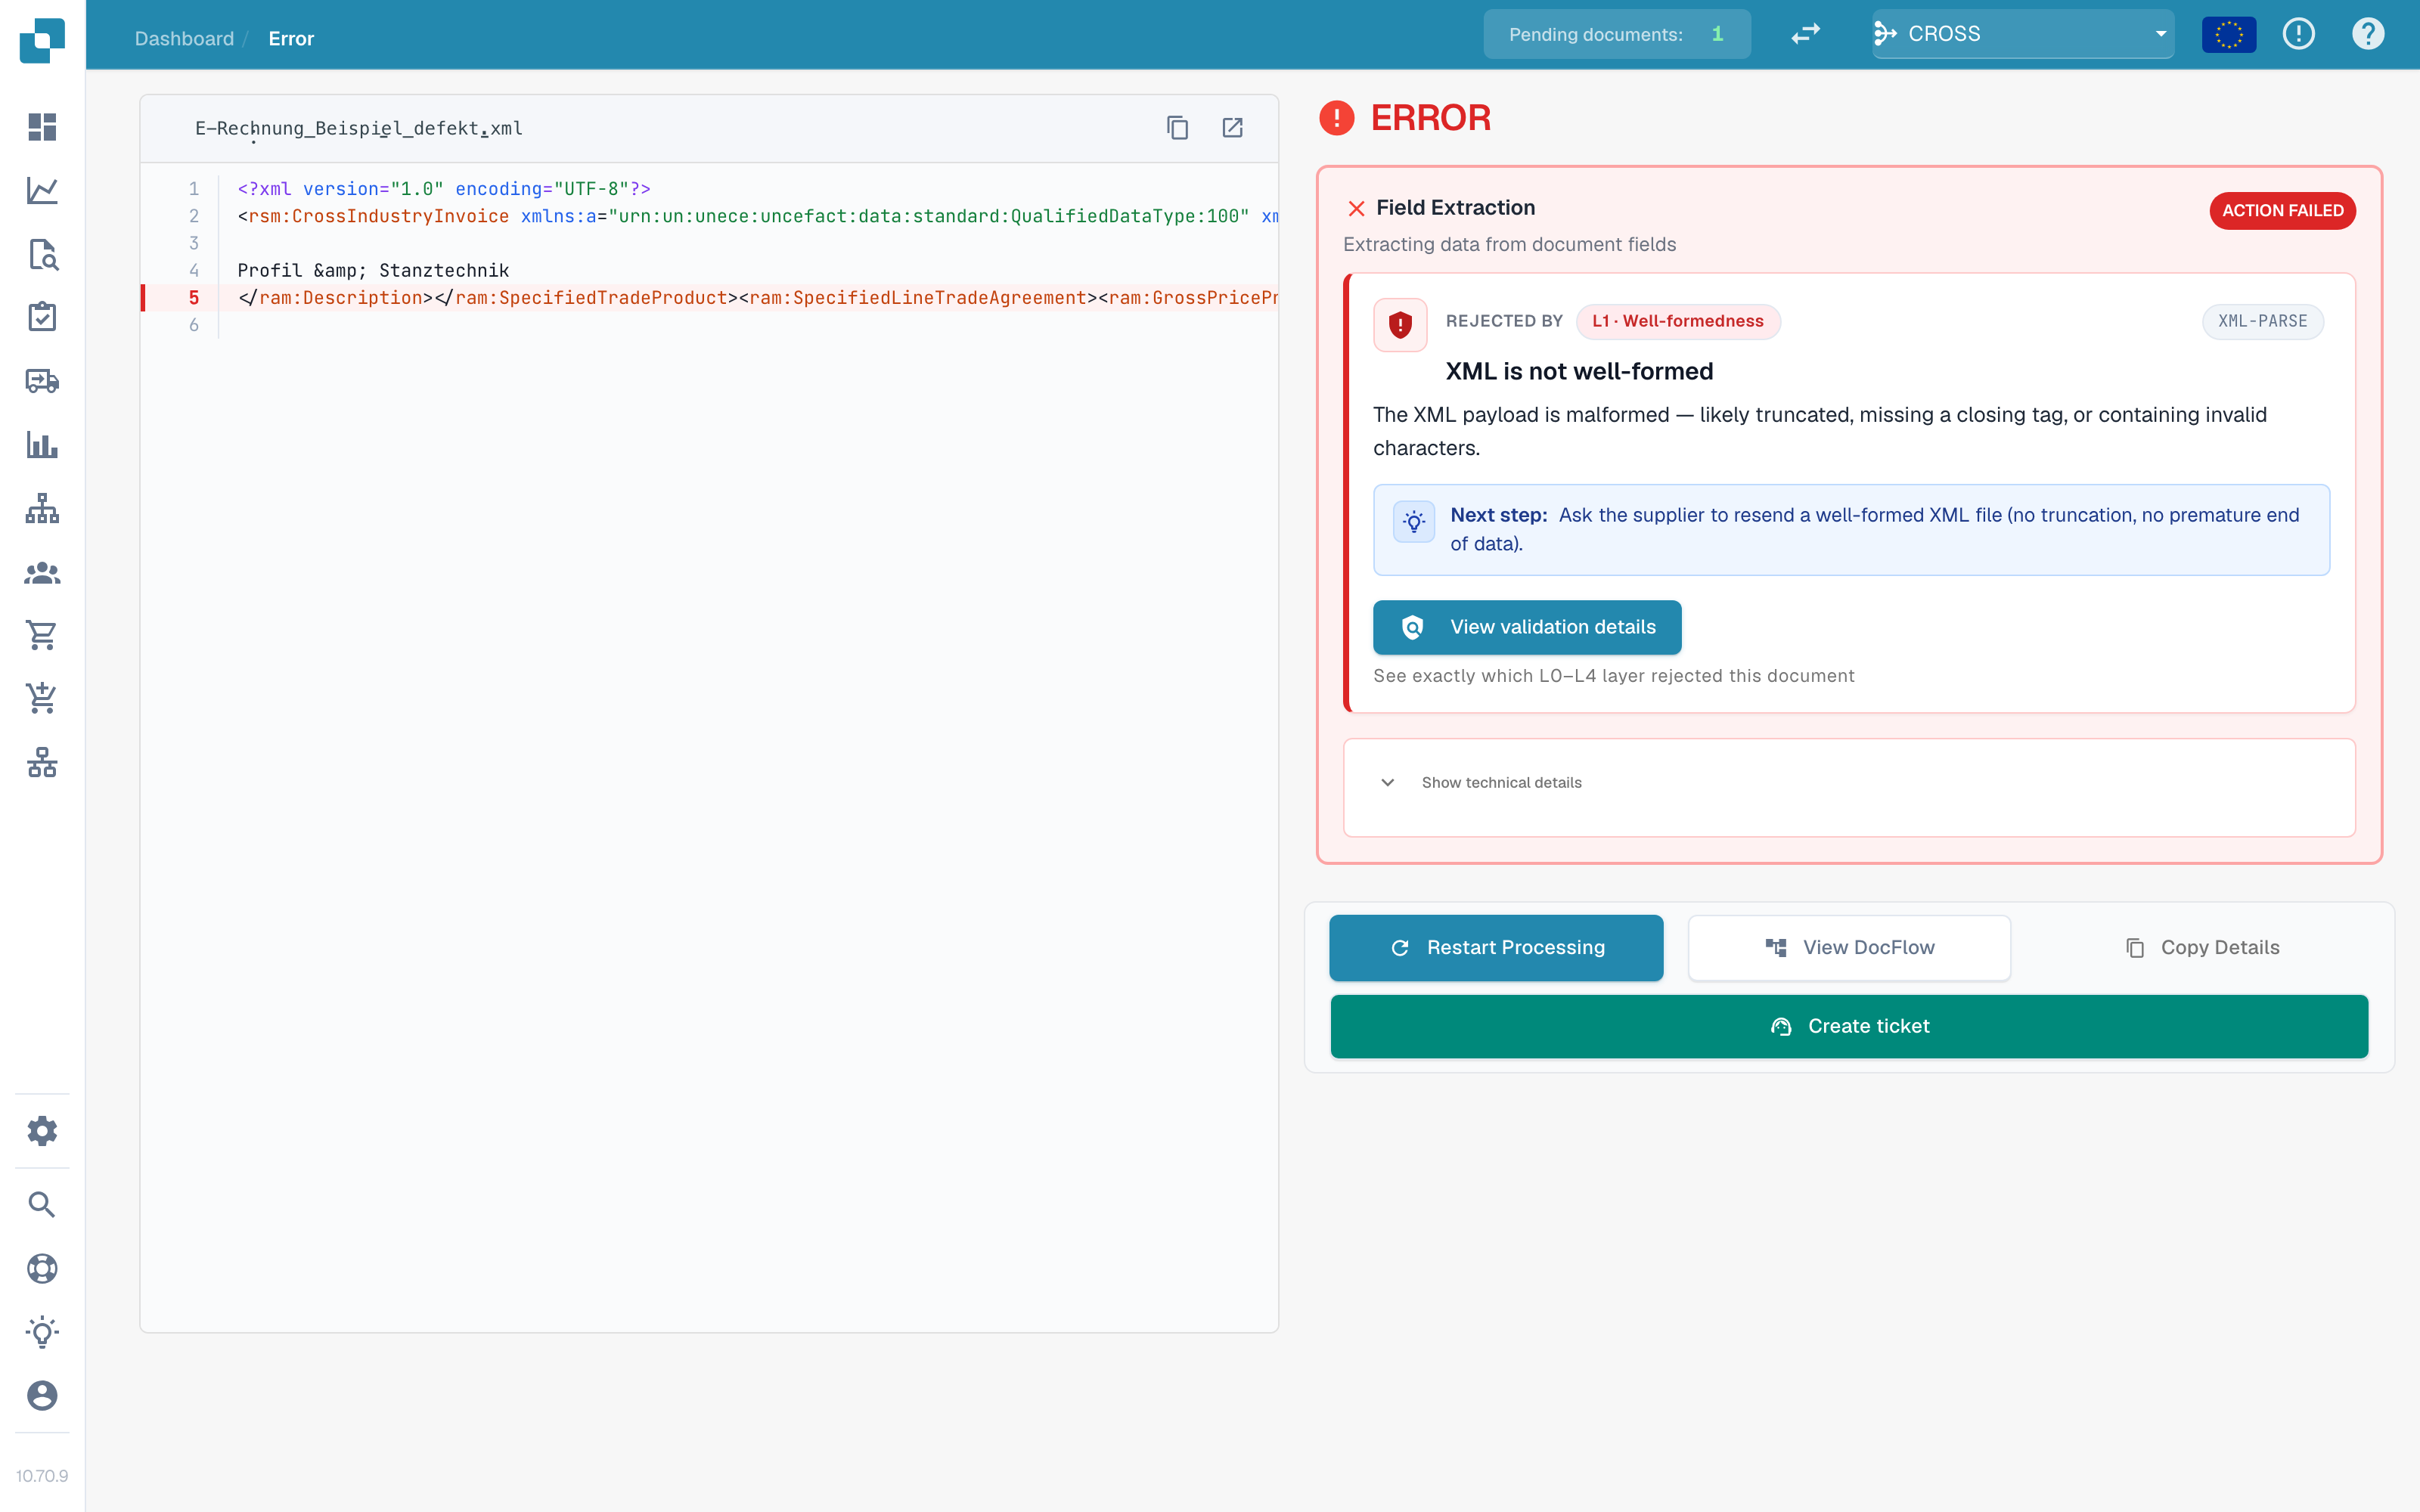This screenshot has height=1512, width=2420.
Task: Open the users group sidebar icon
Action: click(42, 572)
